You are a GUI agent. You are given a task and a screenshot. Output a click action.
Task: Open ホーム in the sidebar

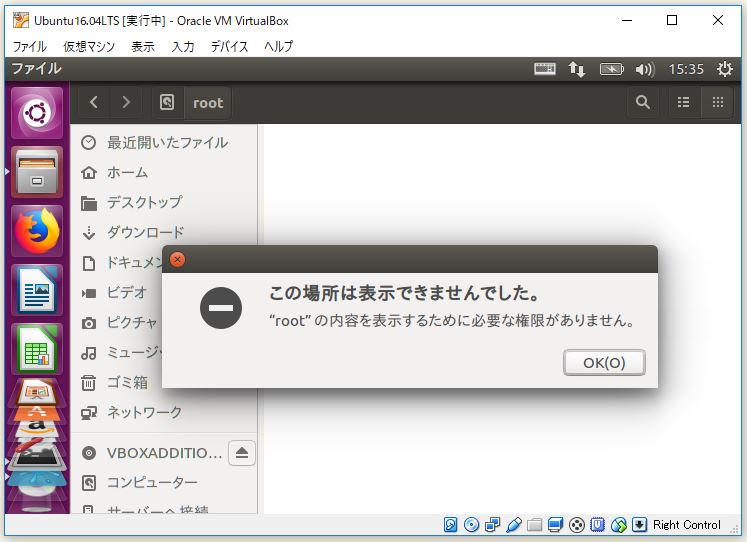pos(164,172)
